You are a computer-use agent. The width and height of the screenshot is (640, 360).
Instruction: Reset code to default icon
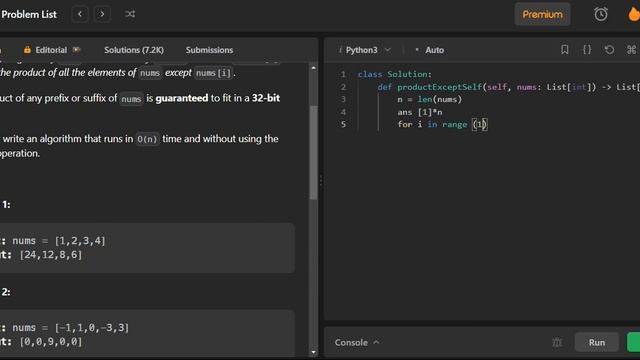pyautogui.click(x=609, y=50)
